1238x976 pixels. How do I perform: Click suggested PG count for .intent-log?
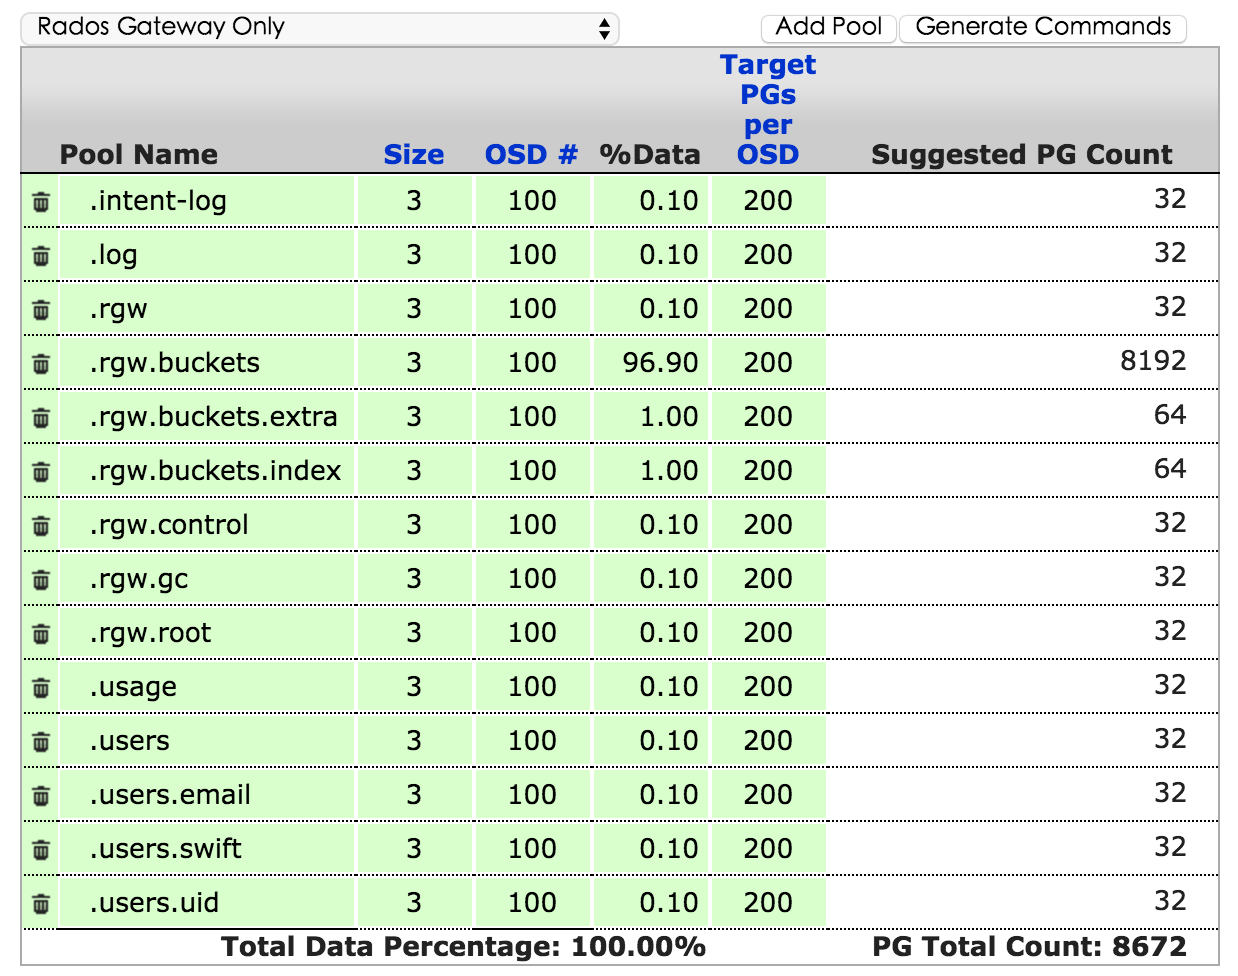point(1170,199)
